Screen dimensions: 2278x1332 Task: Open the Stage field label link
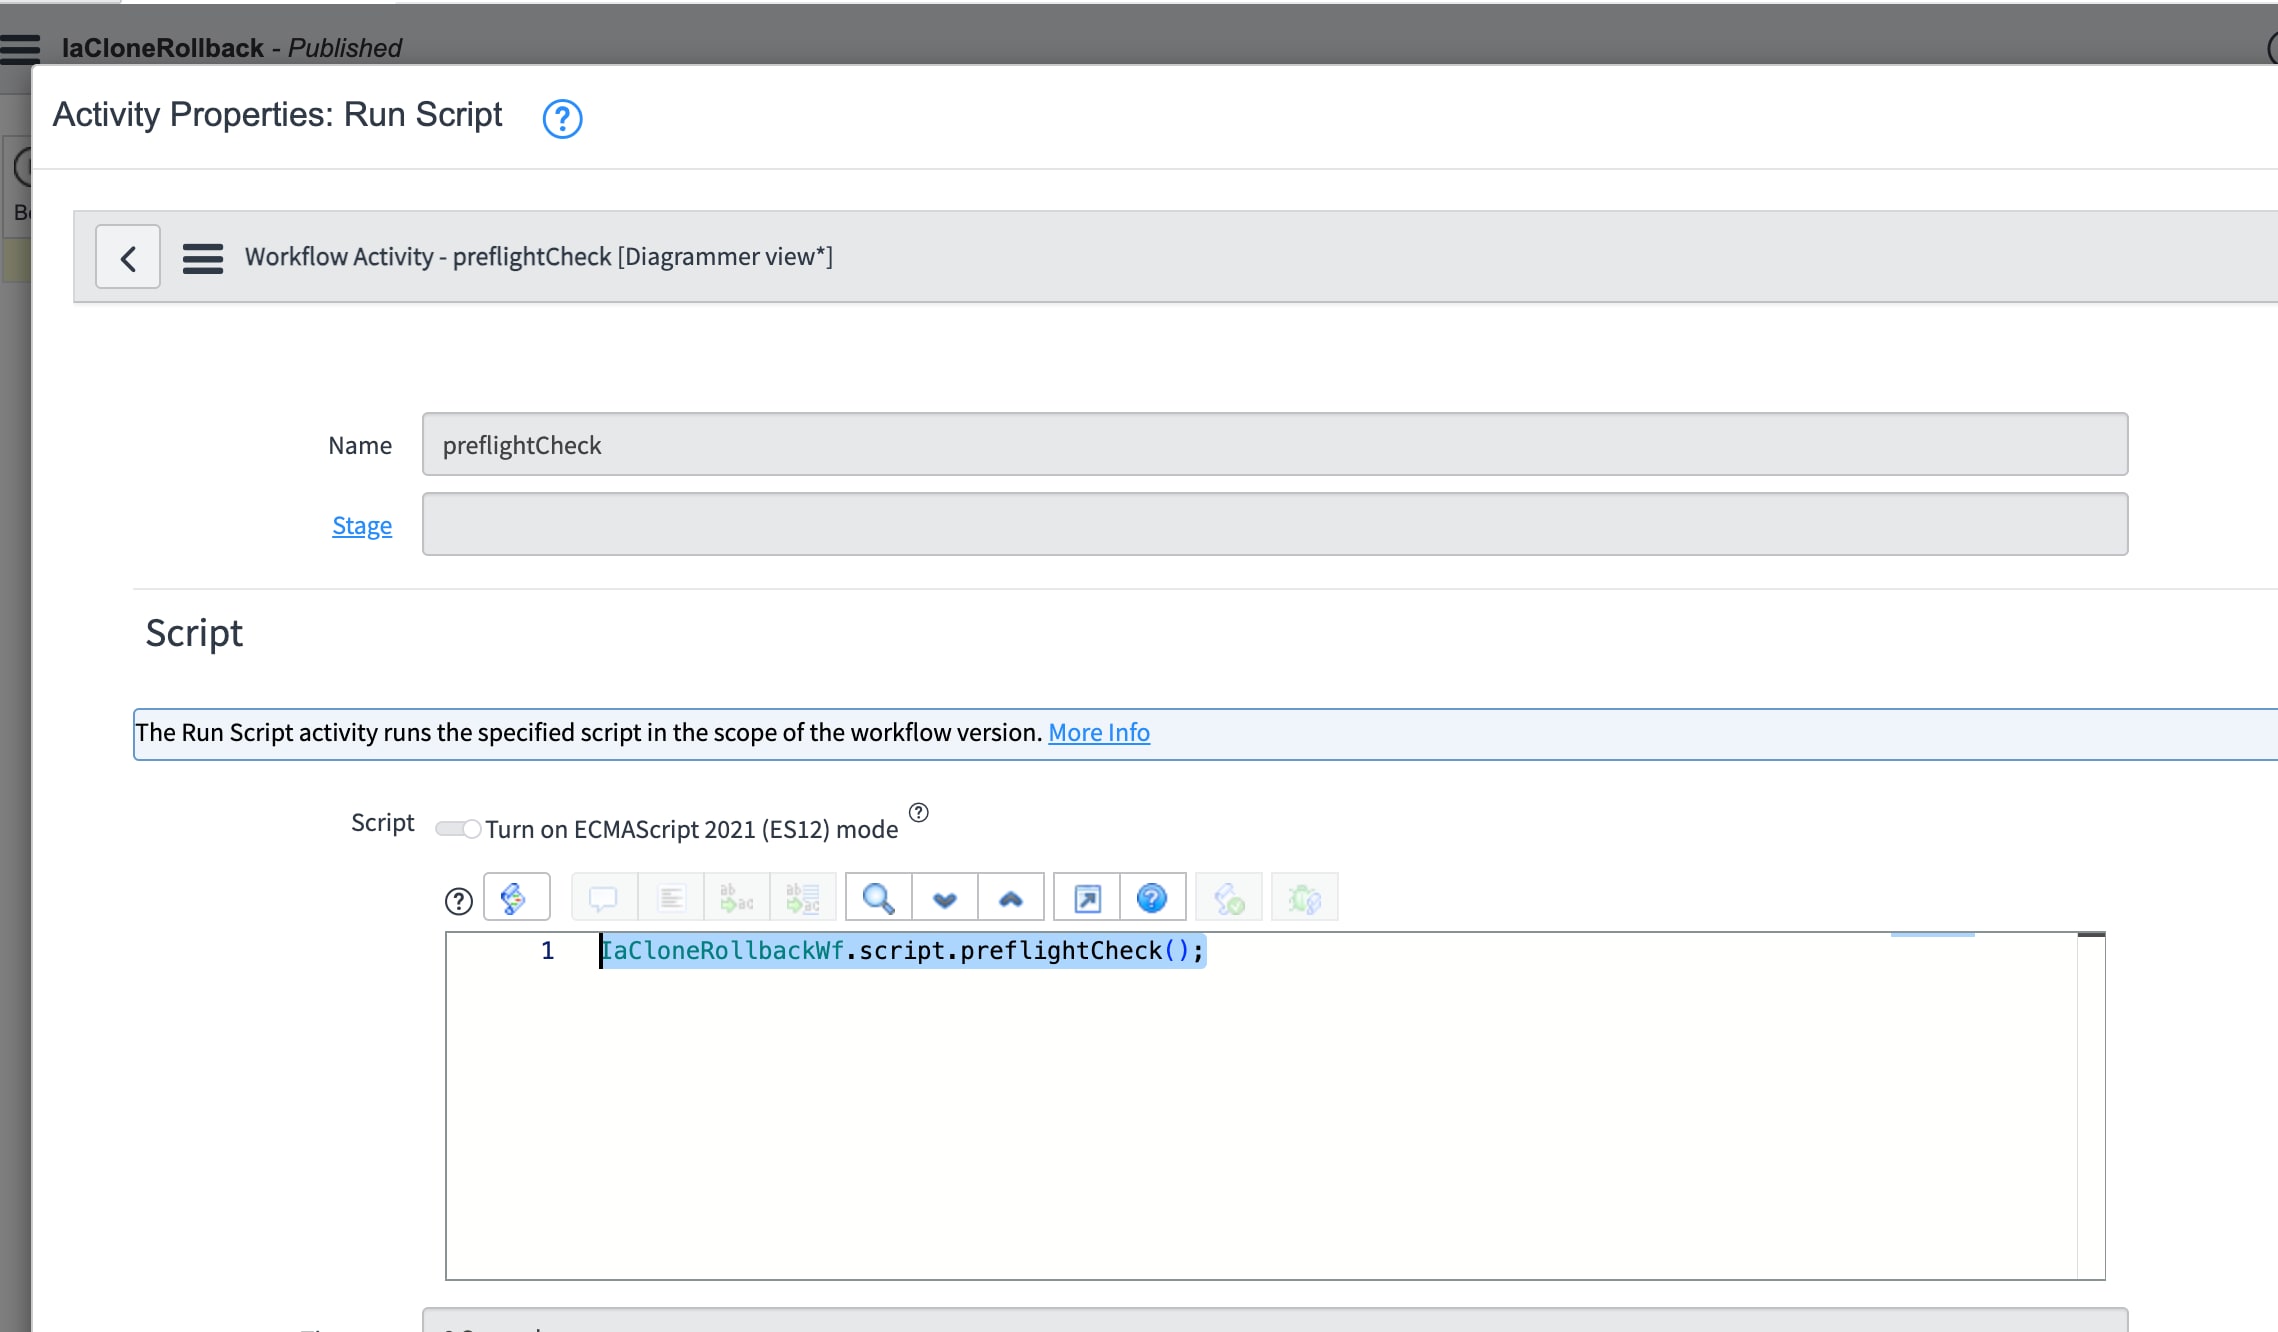click(362, 526)
